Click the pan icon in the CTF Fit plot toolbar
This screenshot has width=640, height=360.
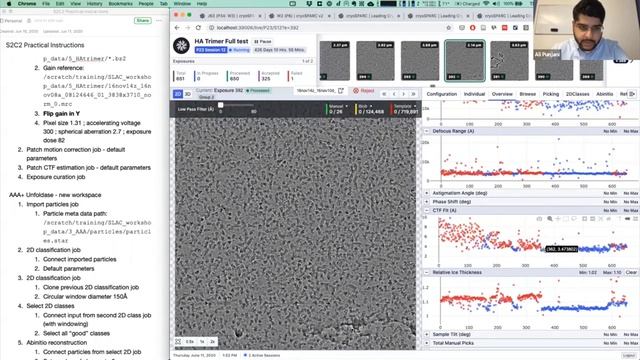(558, 219)
